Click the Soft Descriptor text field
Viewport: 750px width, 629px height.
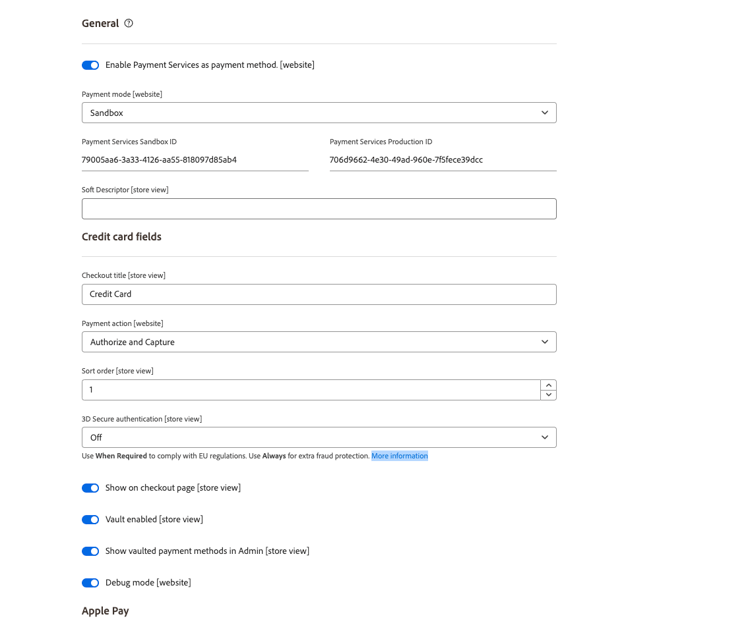(318, 209)
